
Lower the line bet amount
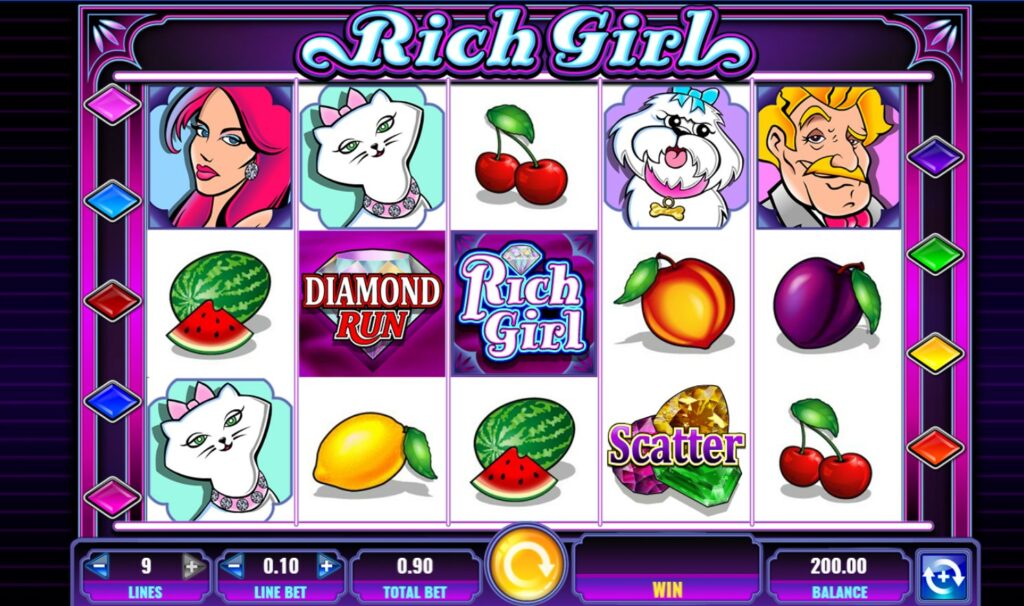pyautogui.click(x=232, y=566)
